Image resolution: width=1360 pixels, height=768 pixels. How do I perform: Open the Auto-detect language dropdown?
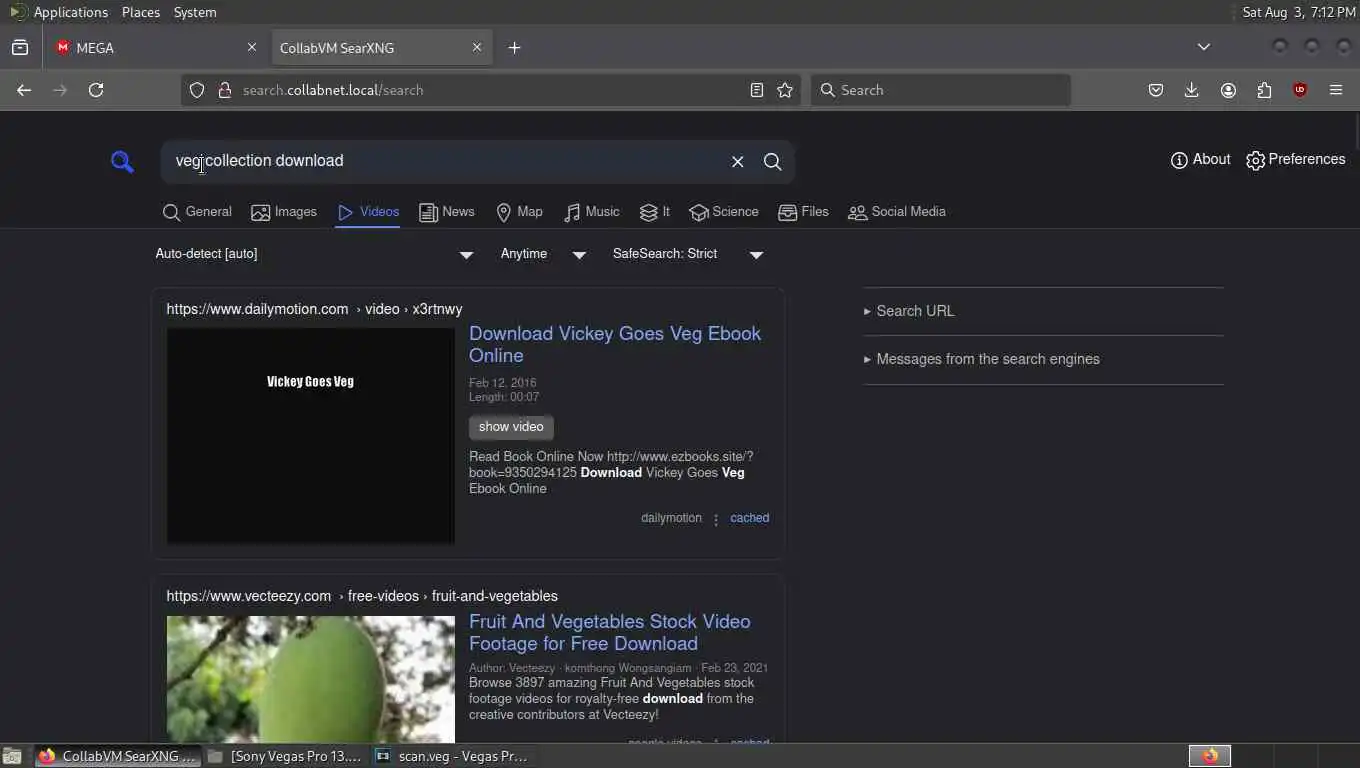314,254
